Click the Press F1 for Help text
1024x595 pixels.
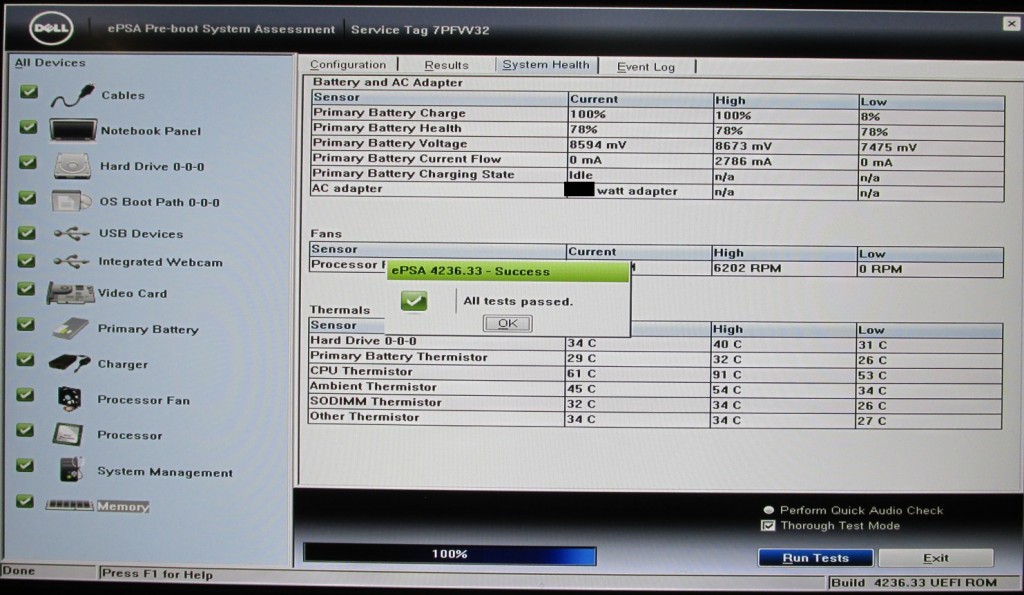coord(157,574)
